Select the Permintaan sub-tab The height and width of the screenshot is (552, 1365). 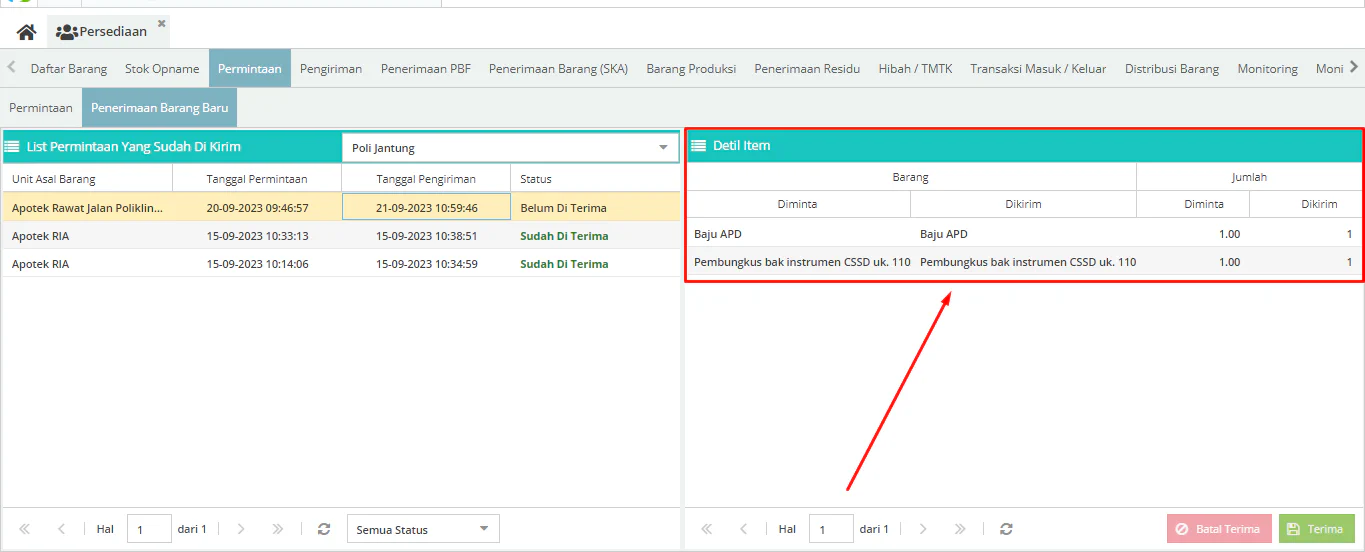pyautogui.click(x=41, y=107)
